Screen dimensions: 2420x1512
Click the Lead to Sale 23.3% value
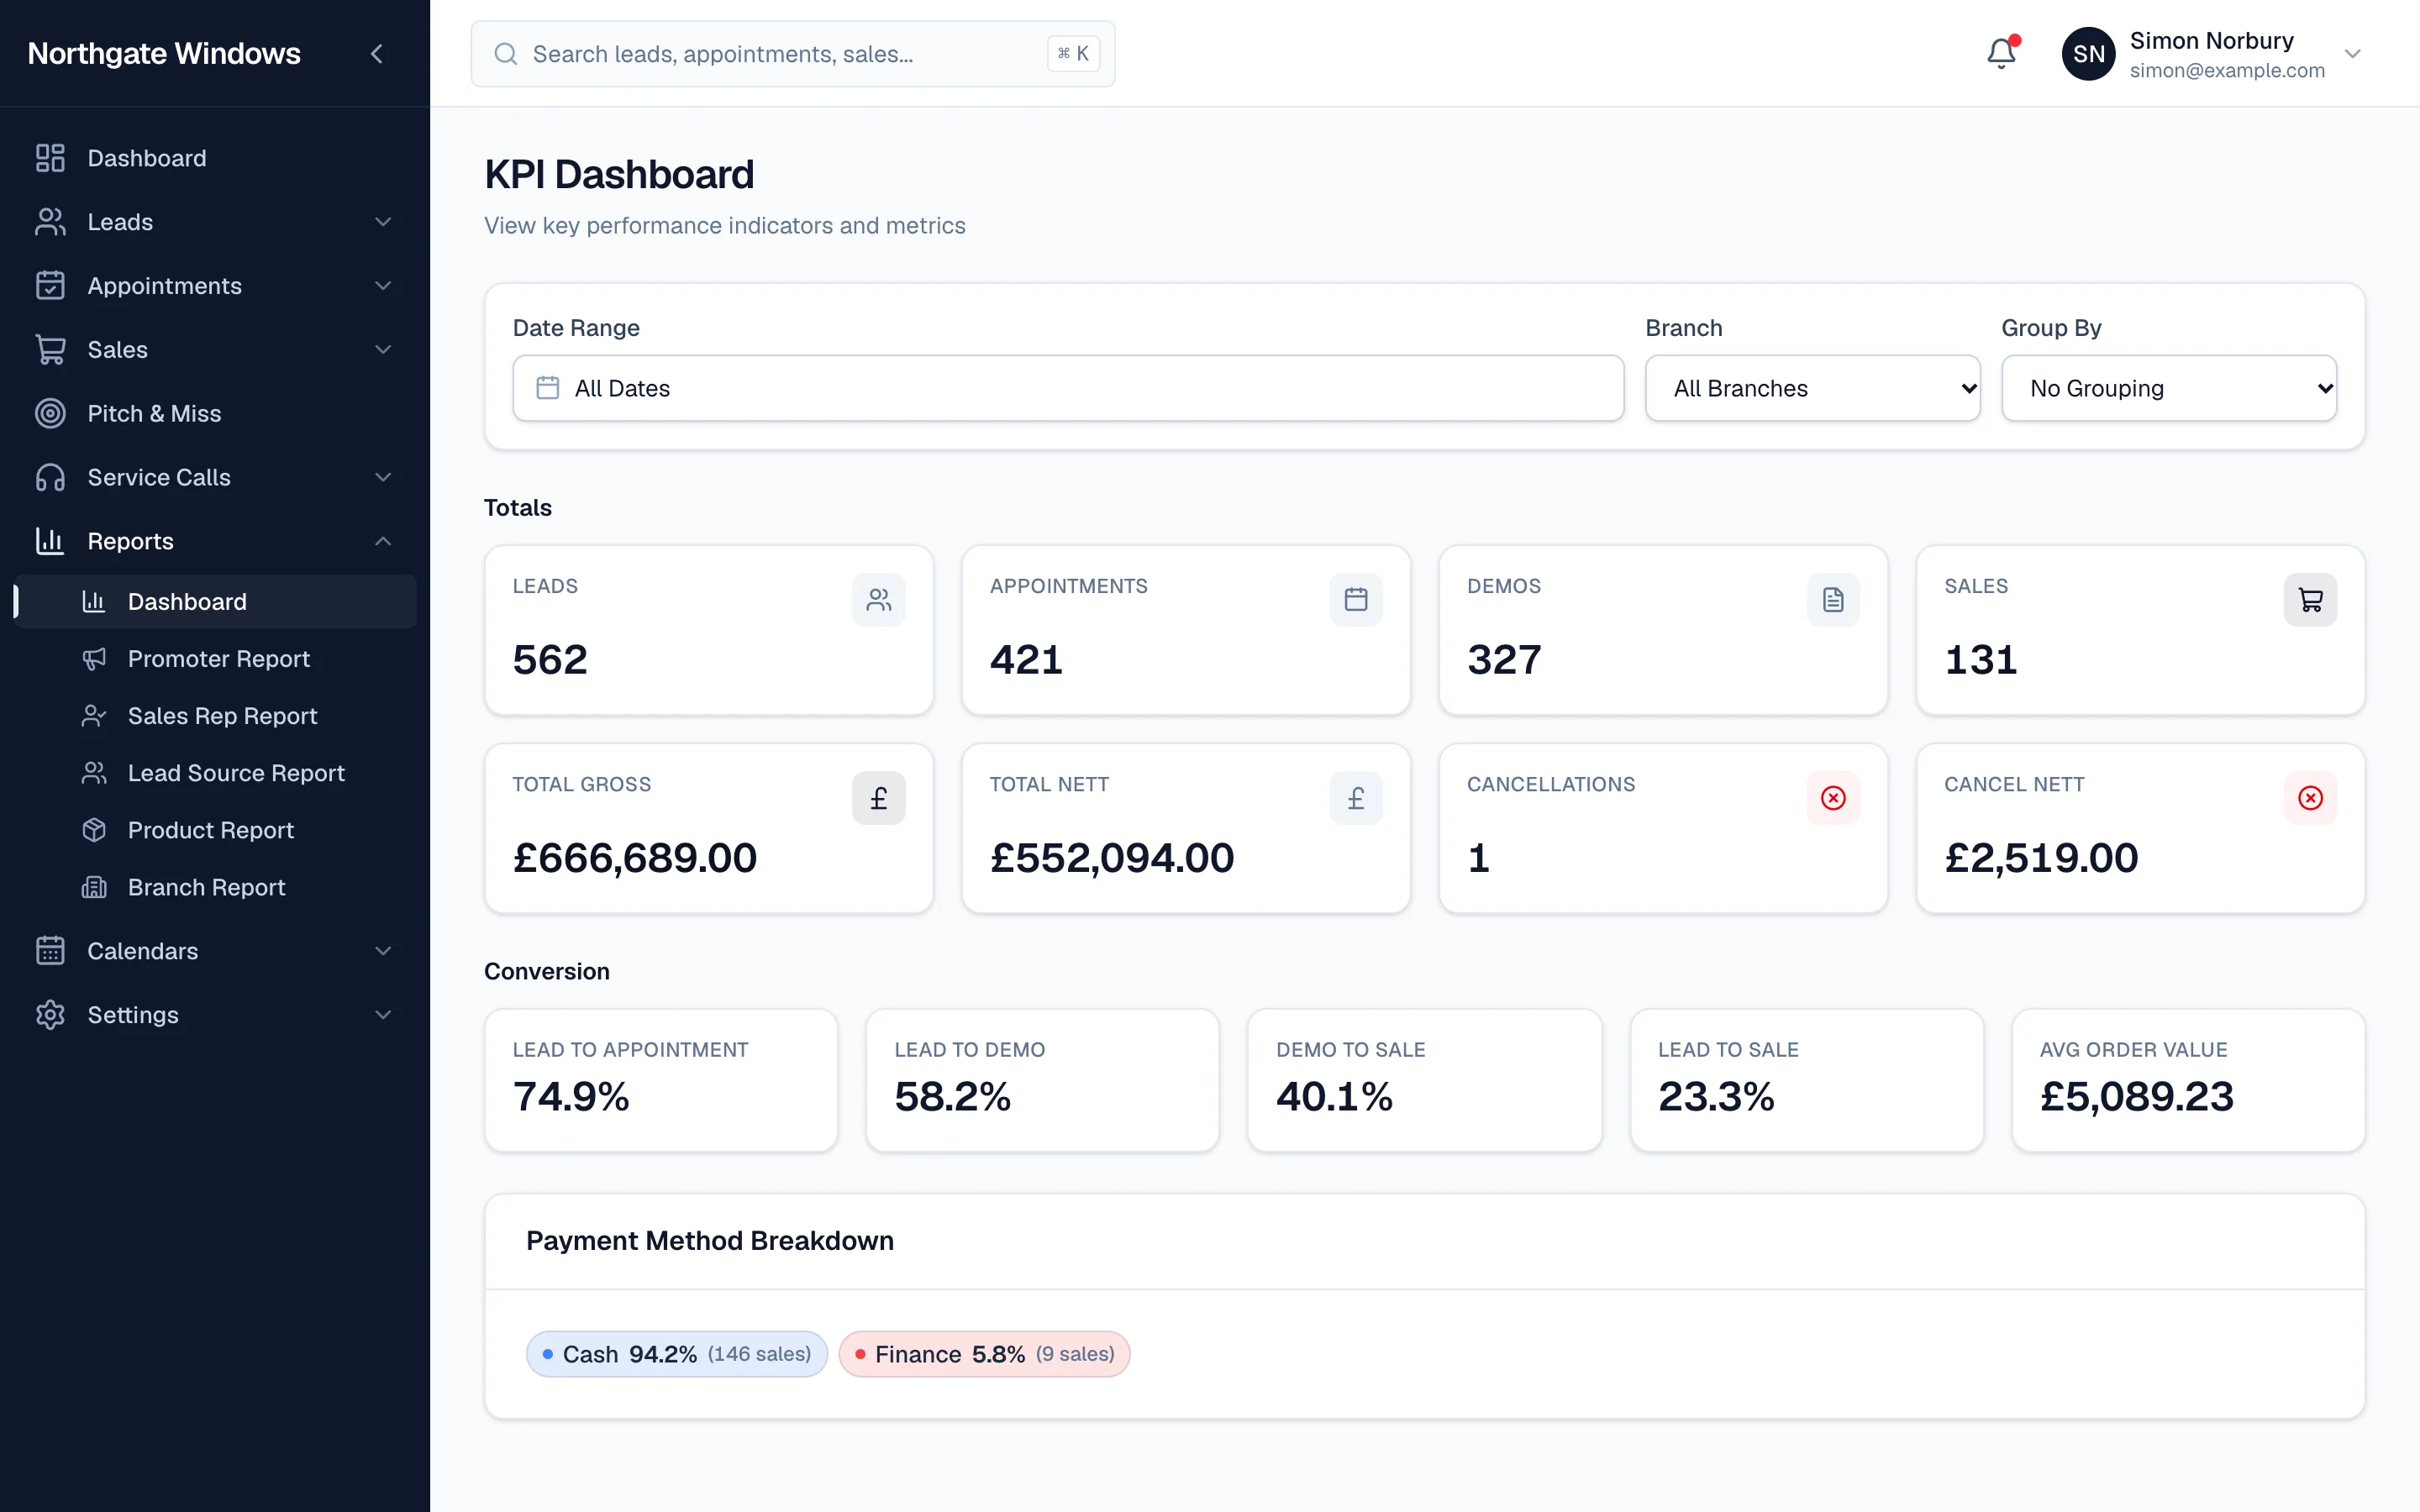(x=1716, y=1096)
